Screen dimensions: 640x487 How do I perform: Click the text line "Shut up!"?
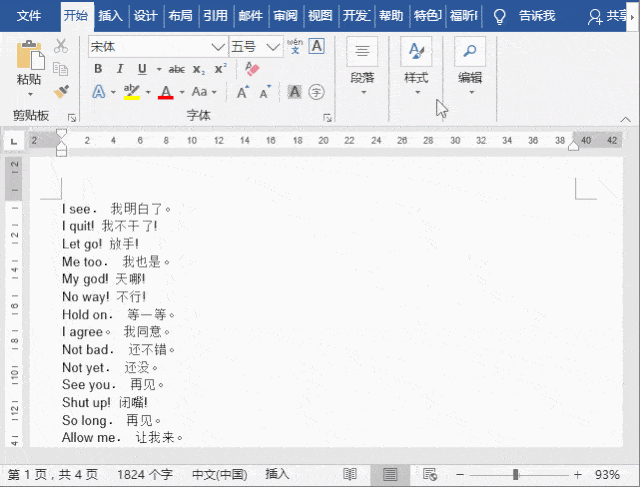pyautogui.click(x=86, y=402)
